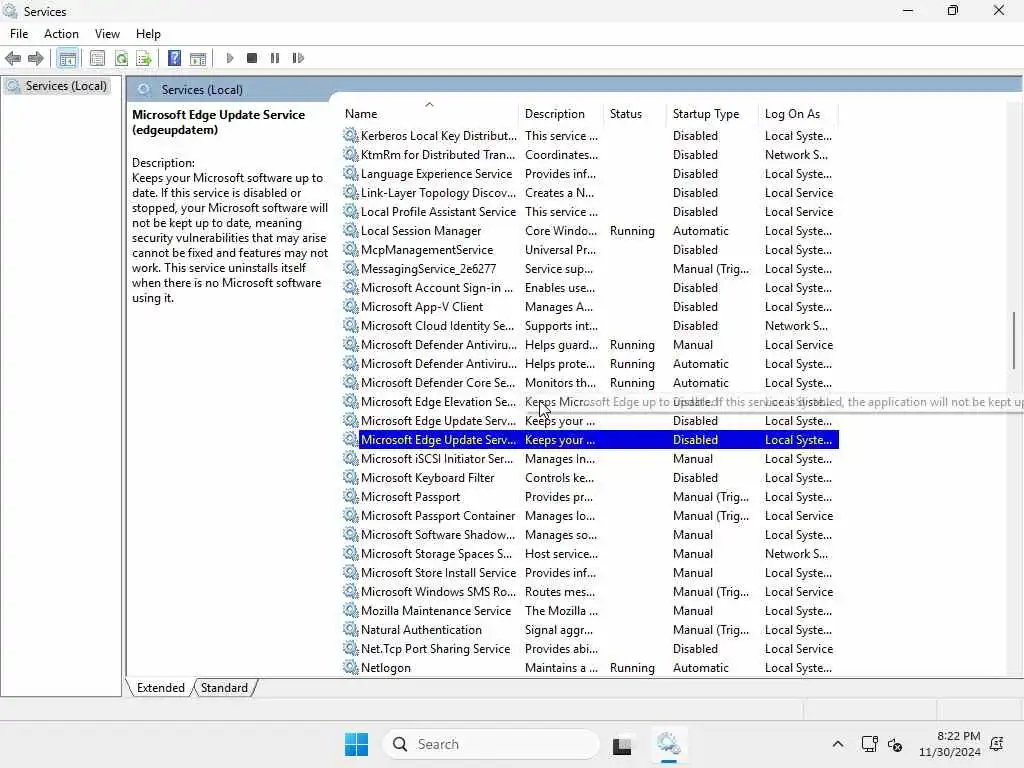Viewport: 1024px width, 768px height.
Task: Click the Services app icon in taskbar
Action: click(668, 744)
